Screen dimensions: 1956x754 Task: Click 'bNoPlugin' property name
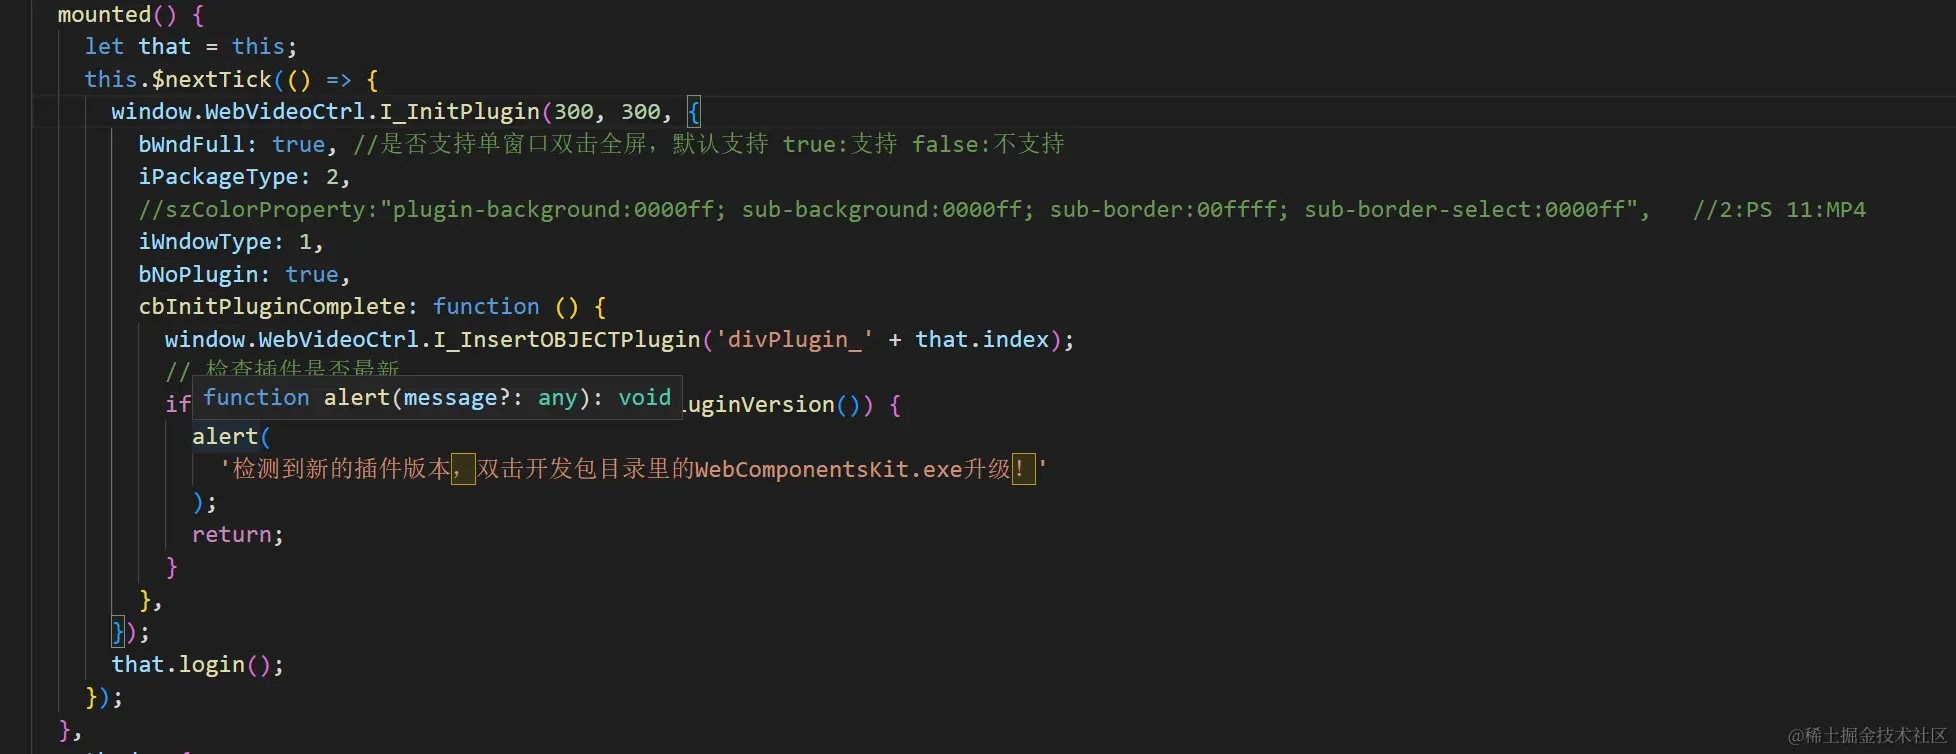198,275
